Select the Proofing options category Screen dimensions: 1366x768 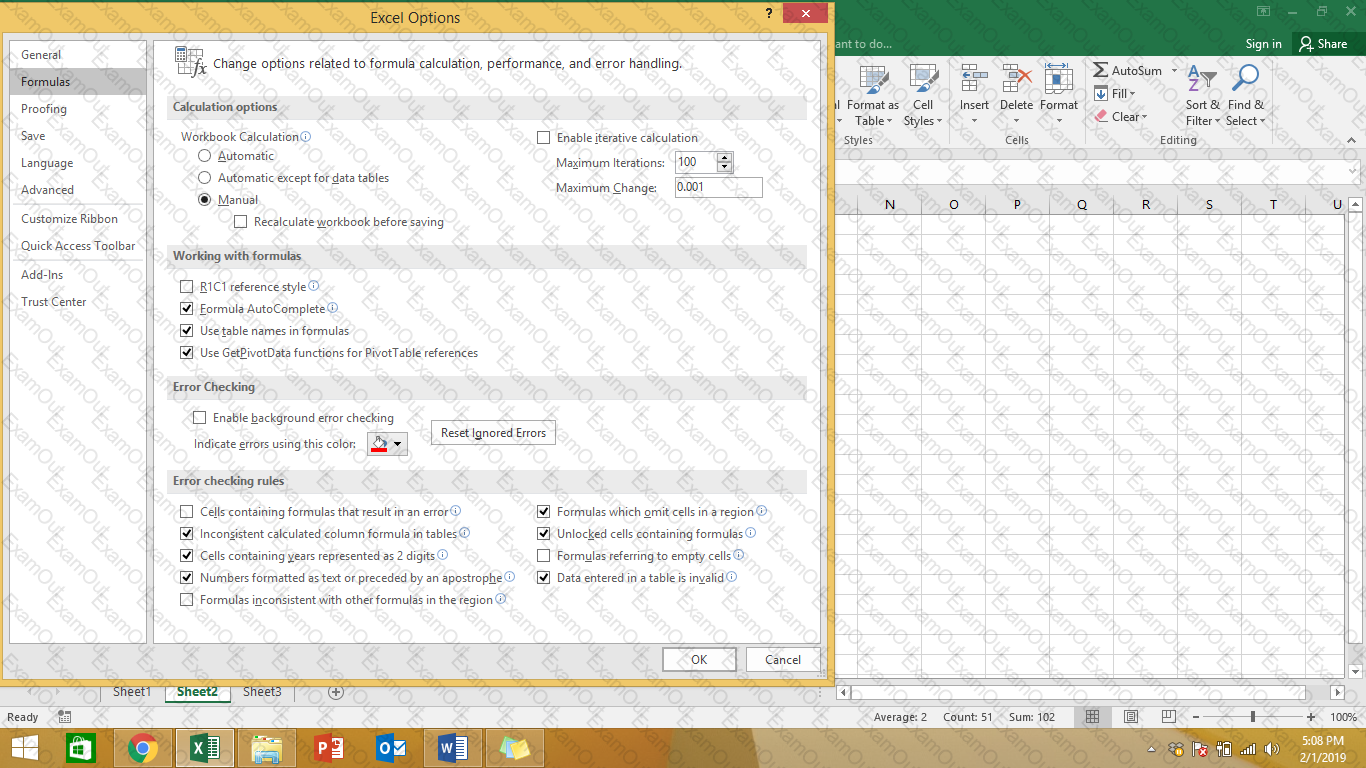(x=78, y=109)
